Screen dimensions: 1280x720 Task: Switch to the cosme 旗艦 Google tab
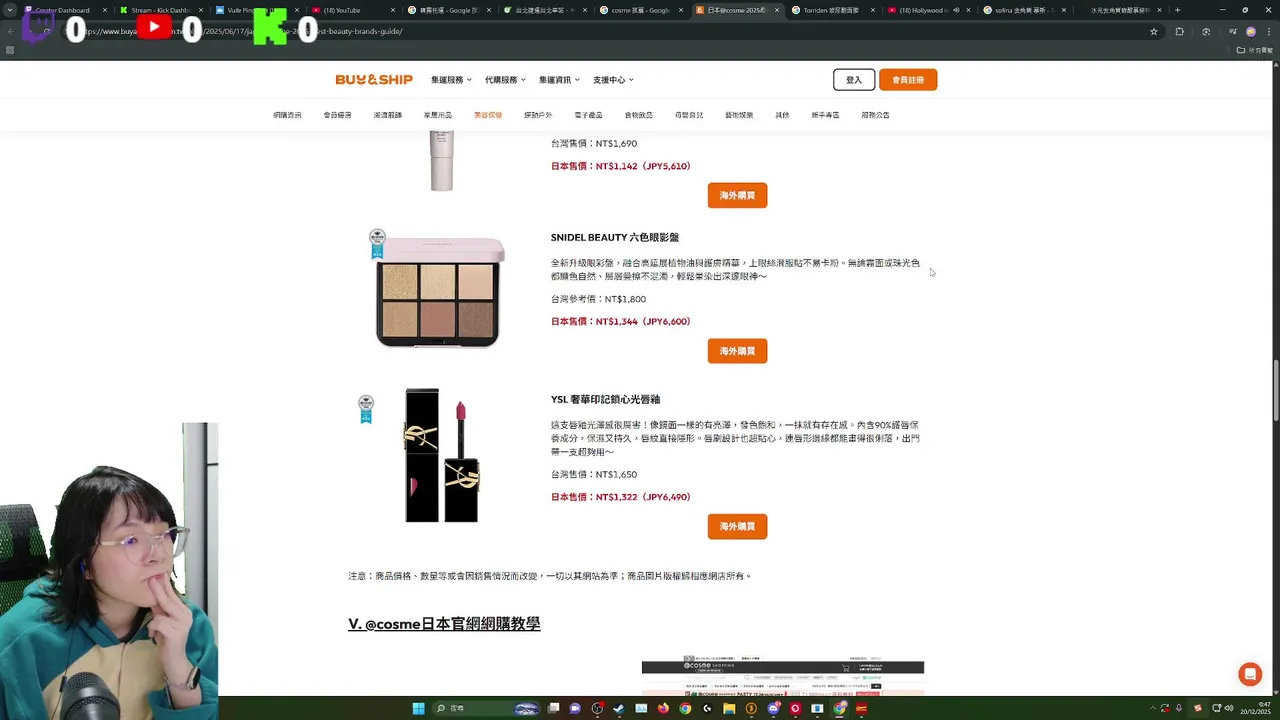click(640, 10)
